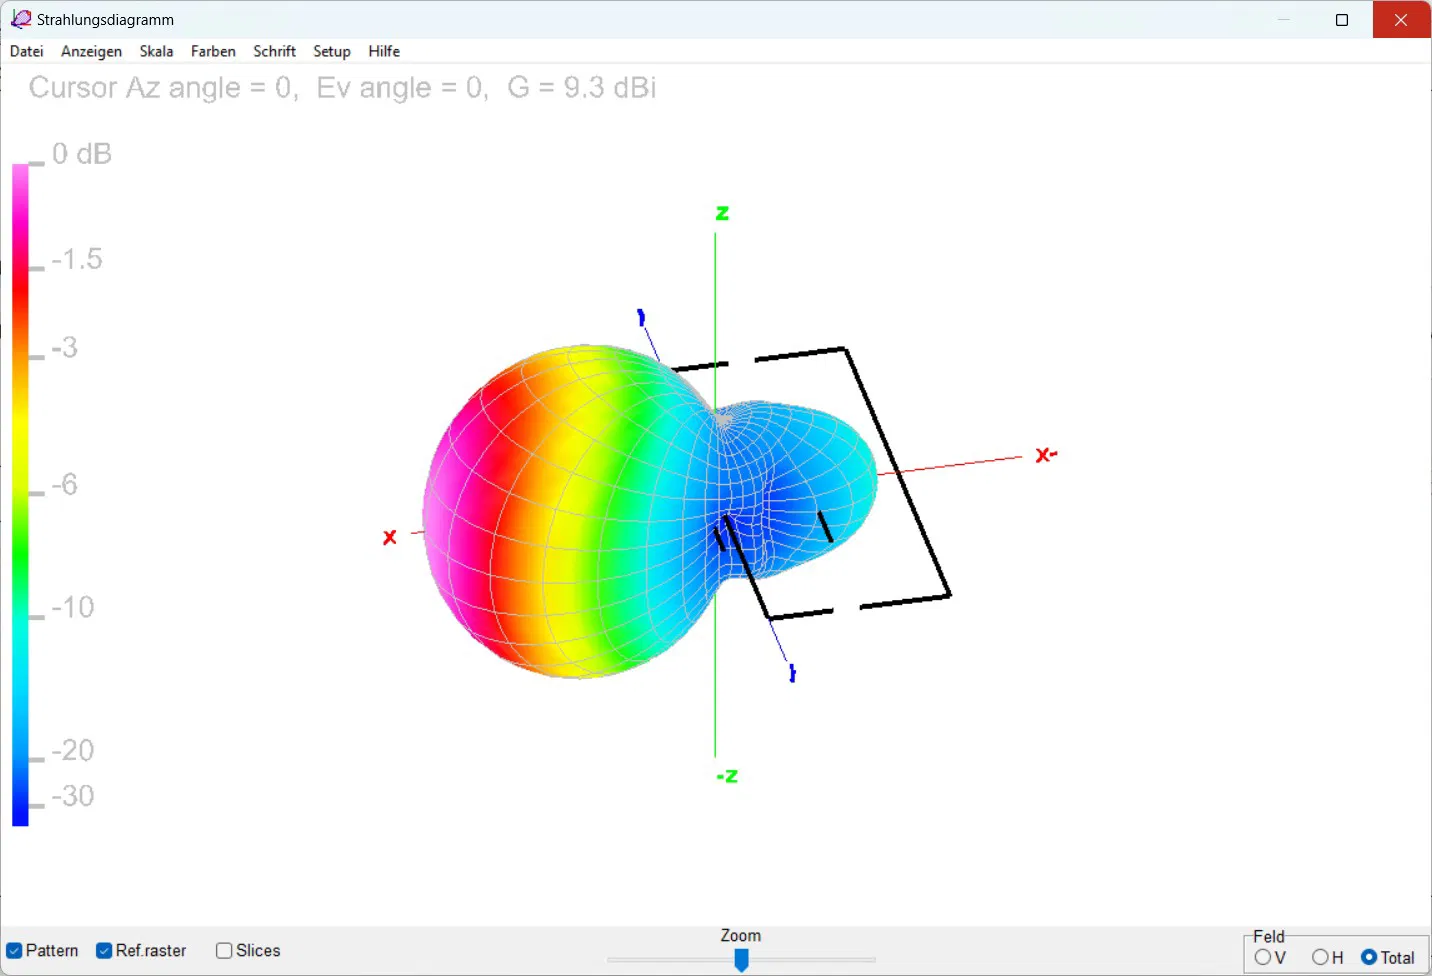Open the Setup menu
The image size is (1432, 976).
pyautogui.click(x=332, y=51)
